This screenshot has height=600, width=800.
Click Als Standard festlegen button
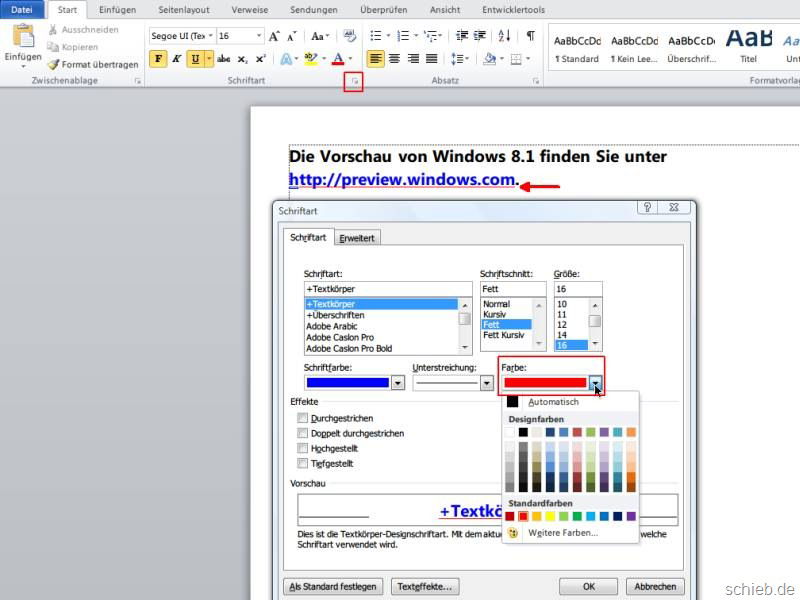tap(333, 587)
